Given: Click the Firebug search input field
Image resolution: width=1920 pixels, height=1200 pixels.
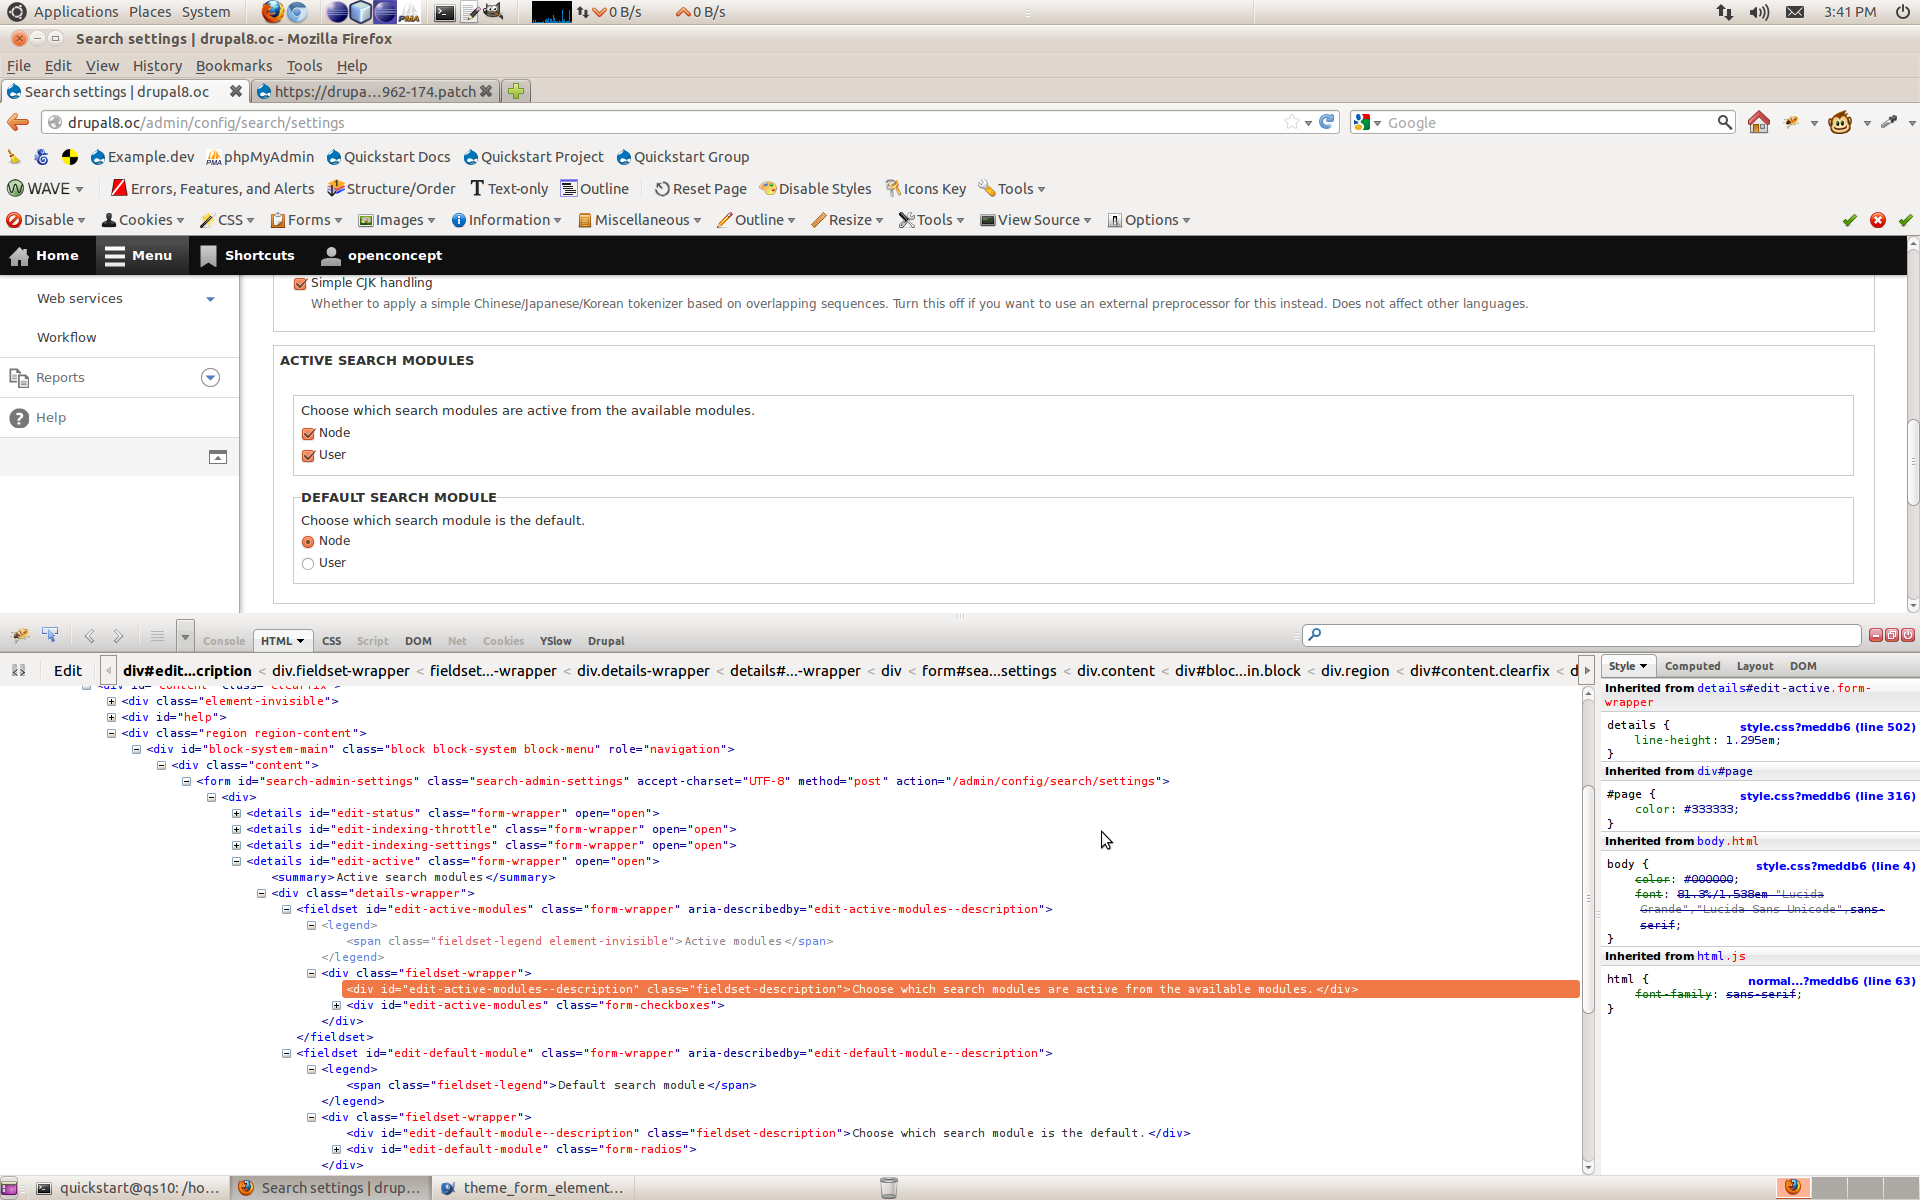Looking at the screenshot, I should [x=1581, y=635].
